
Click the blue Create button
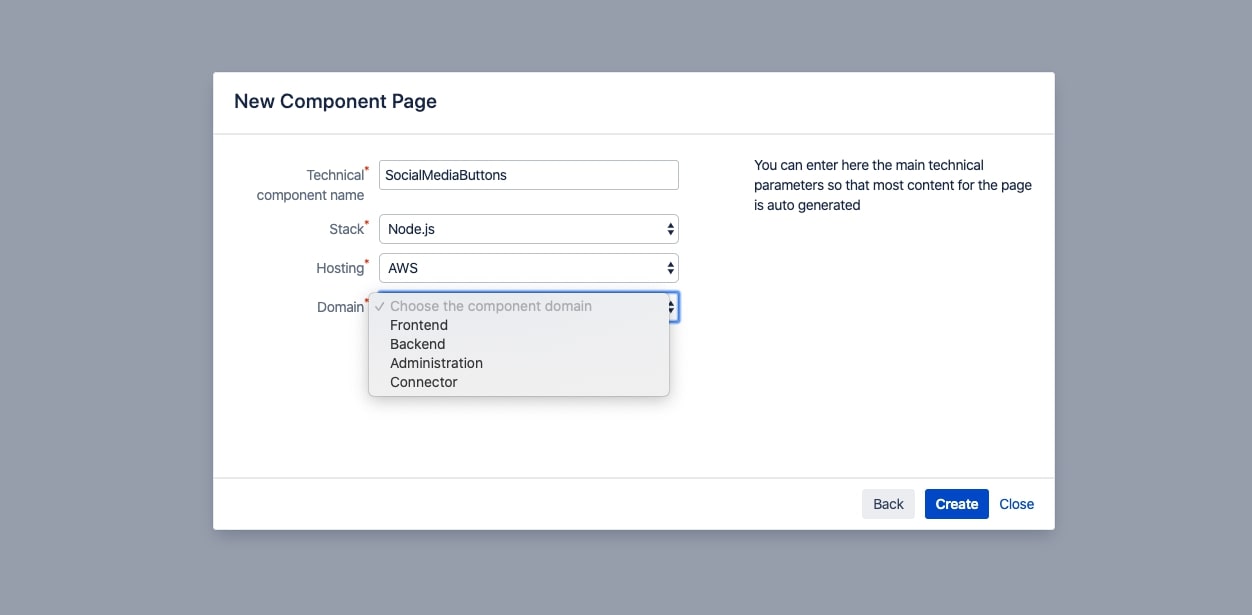pos(956,504)
